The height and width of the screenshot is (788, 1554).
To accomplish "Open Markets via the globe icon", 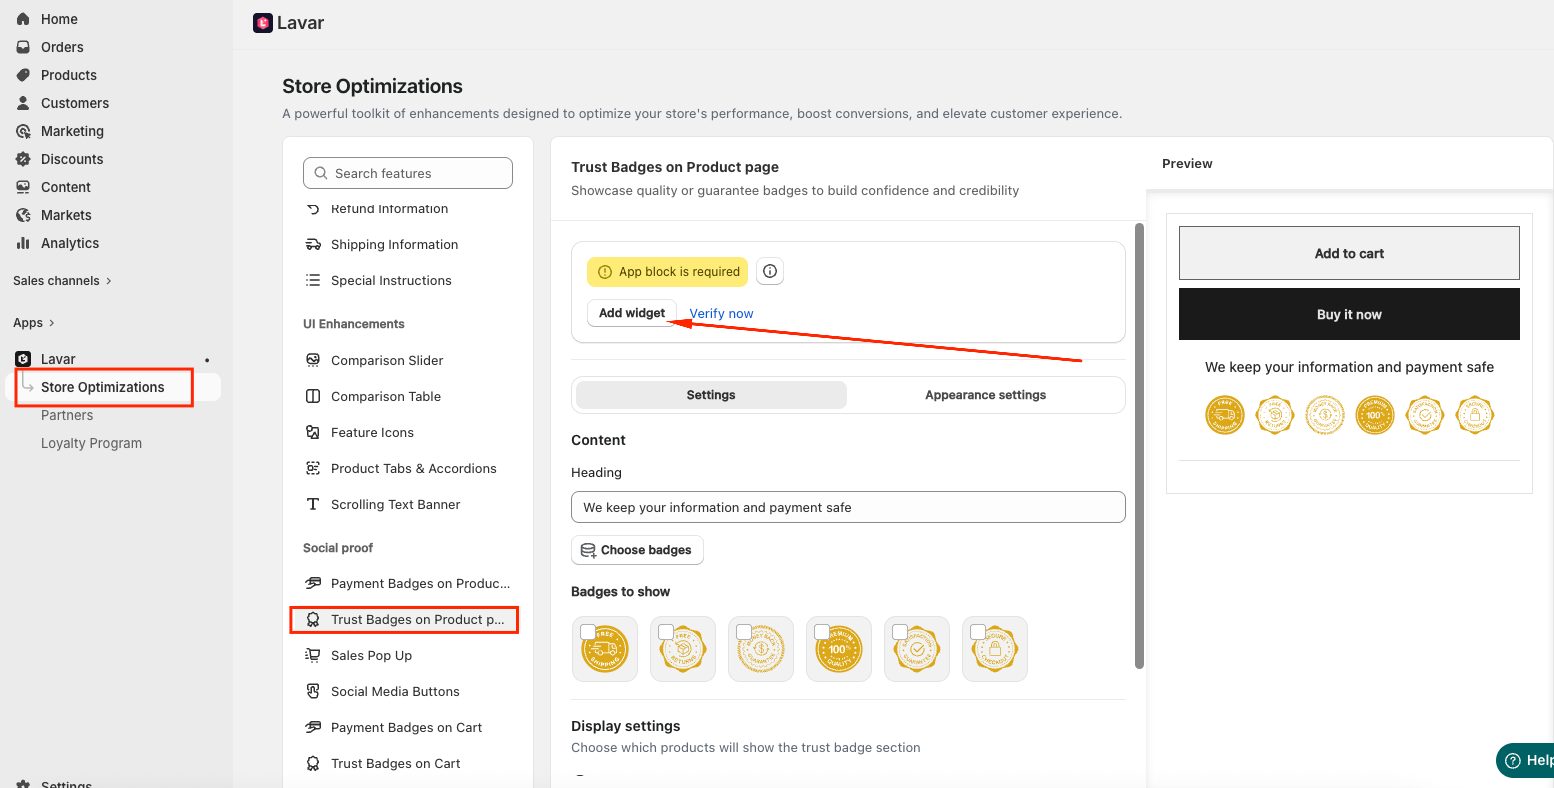I will 23,215.
